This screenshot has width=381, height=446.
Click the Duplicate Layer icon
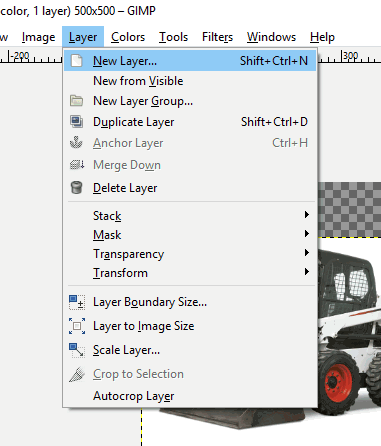tap(77, 122)
